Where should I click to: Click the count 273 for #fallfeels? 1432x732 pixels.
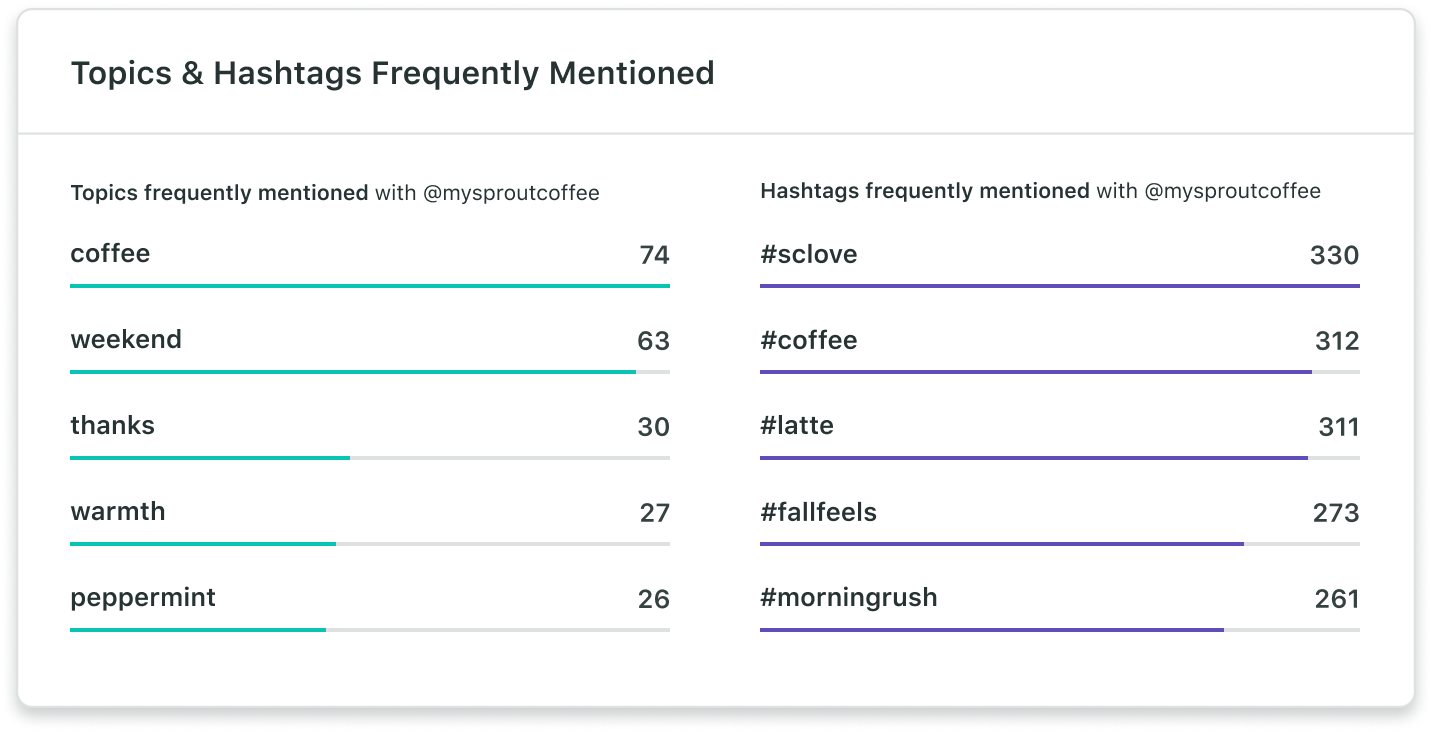pos(1335,513)
